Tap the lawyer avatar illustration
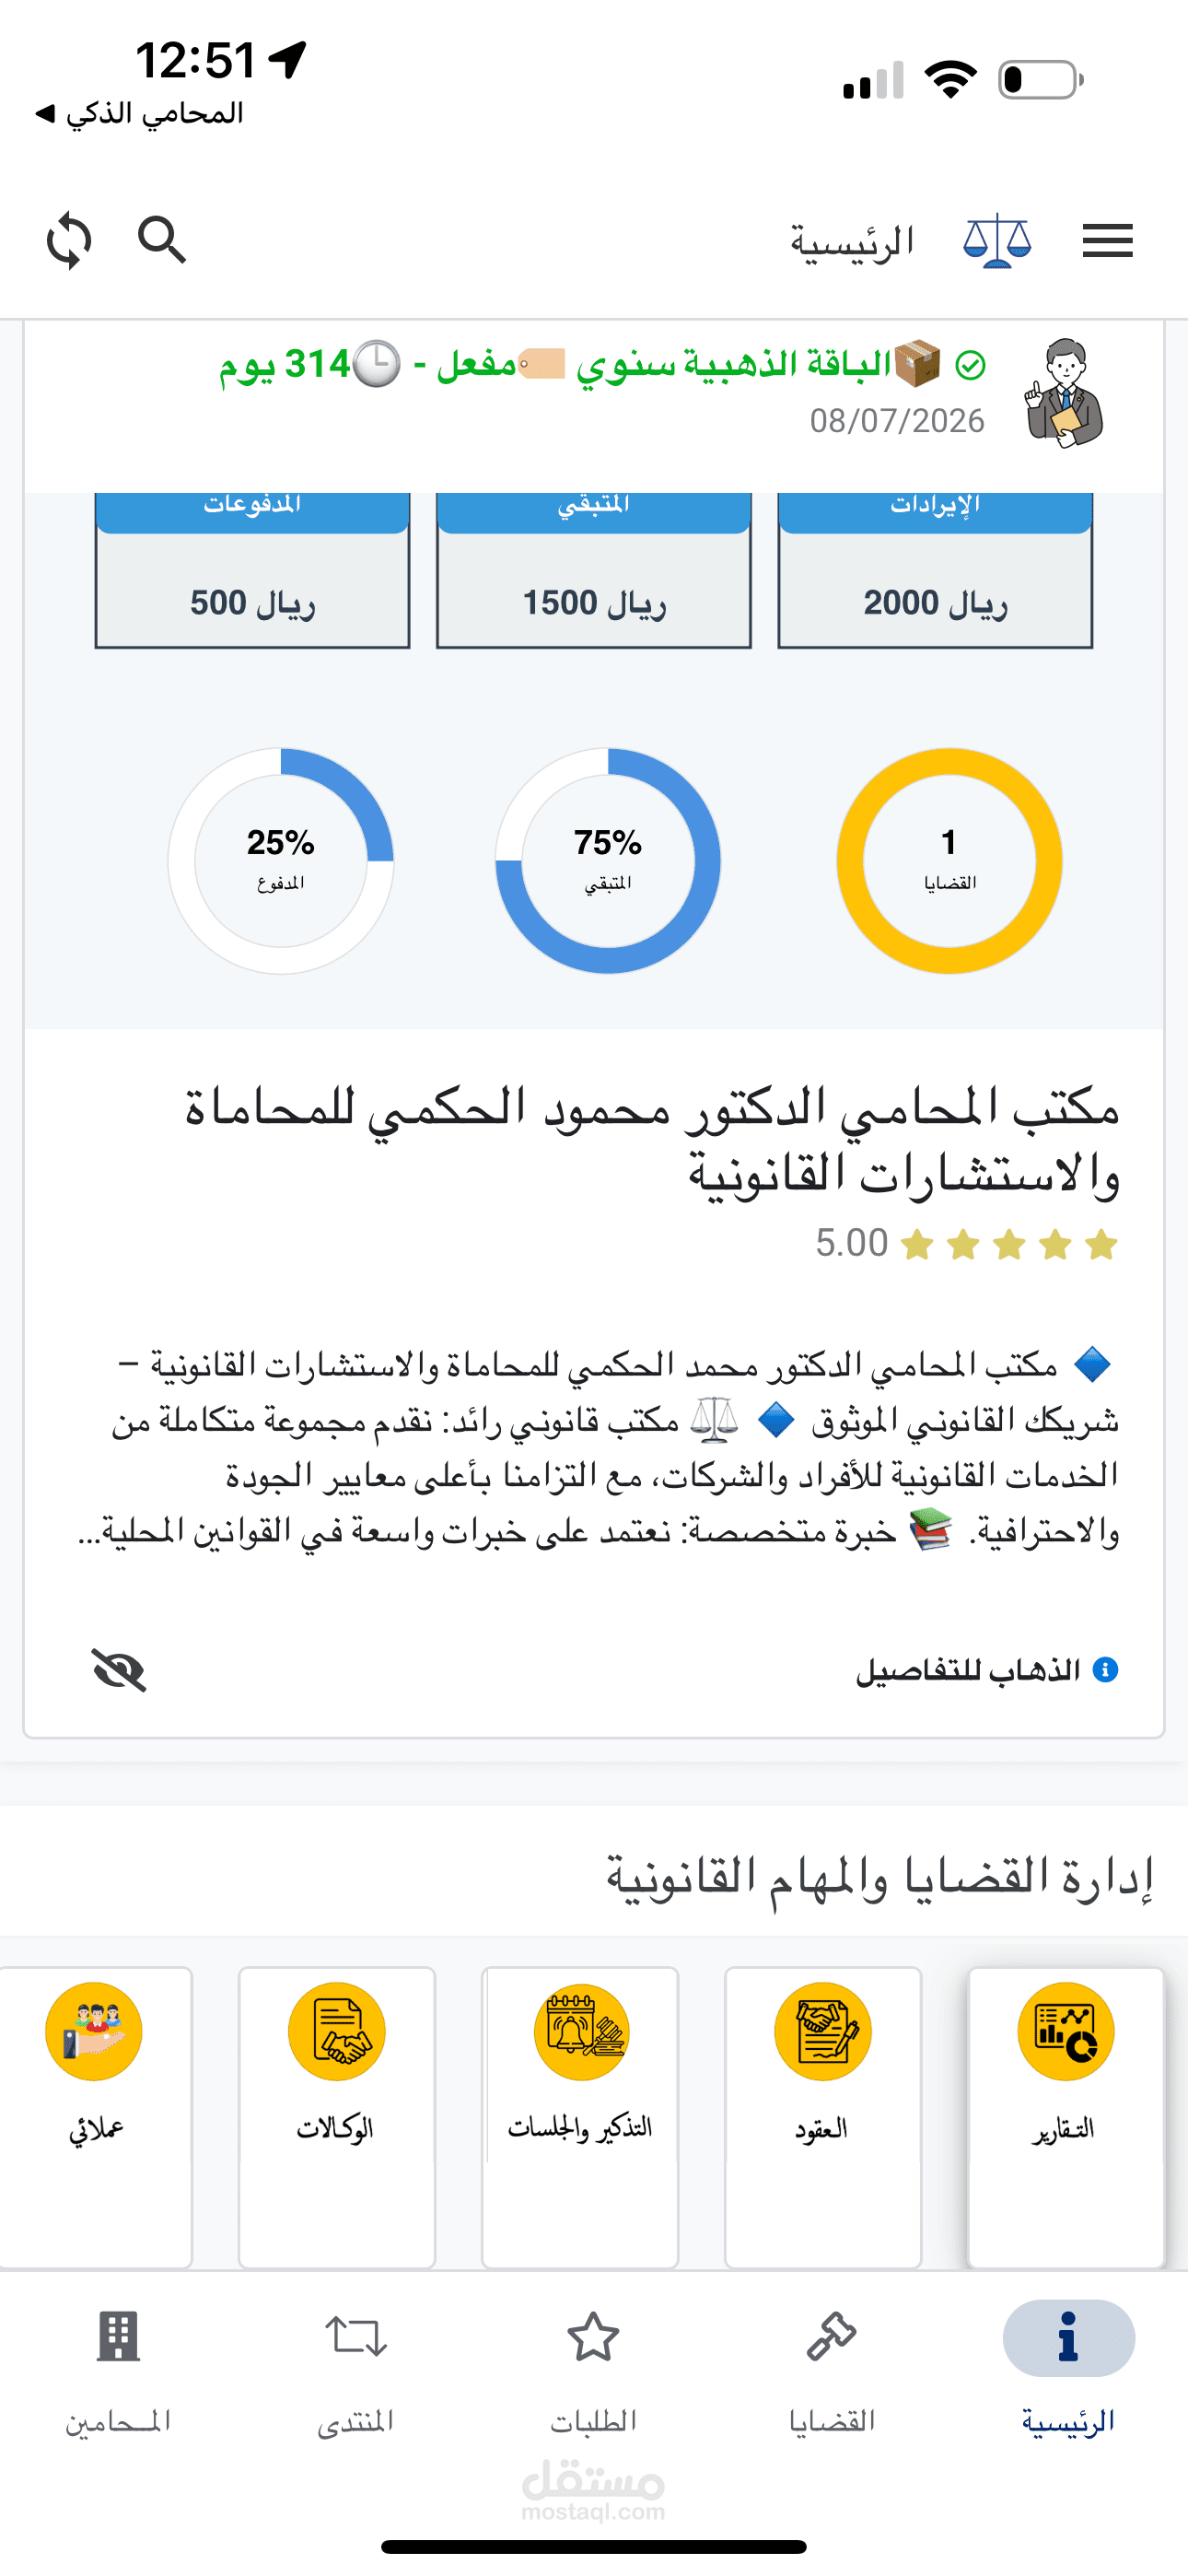This screenshot has height=2576, width=1188. click(1063, 394)
